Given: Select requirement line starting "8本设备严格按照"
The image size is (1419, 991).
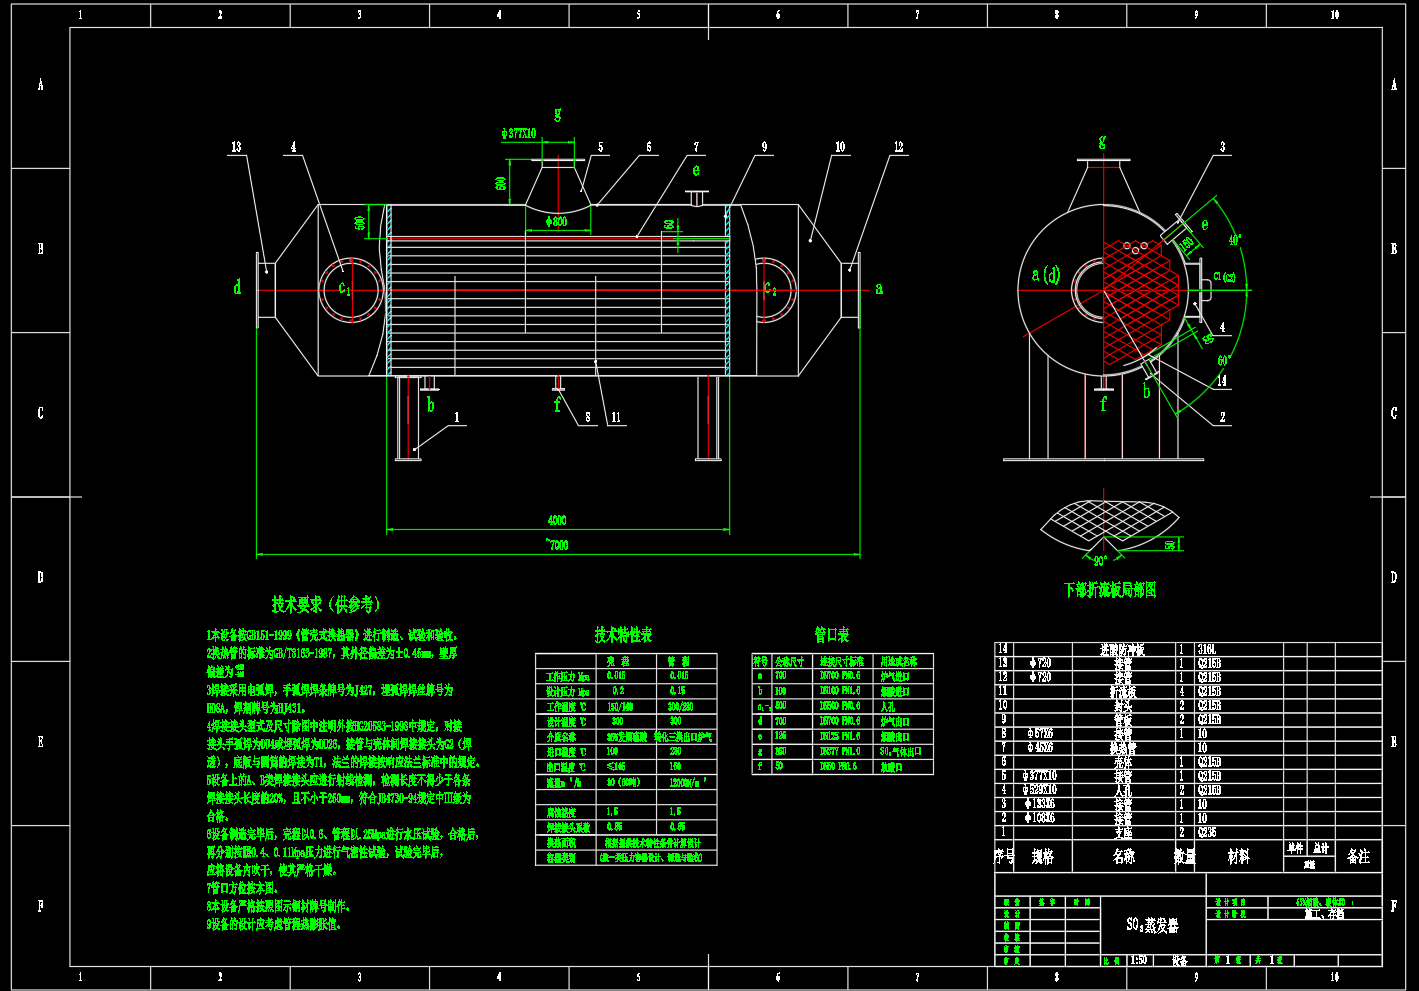Looking at the screenshot, I should point(278,906).
